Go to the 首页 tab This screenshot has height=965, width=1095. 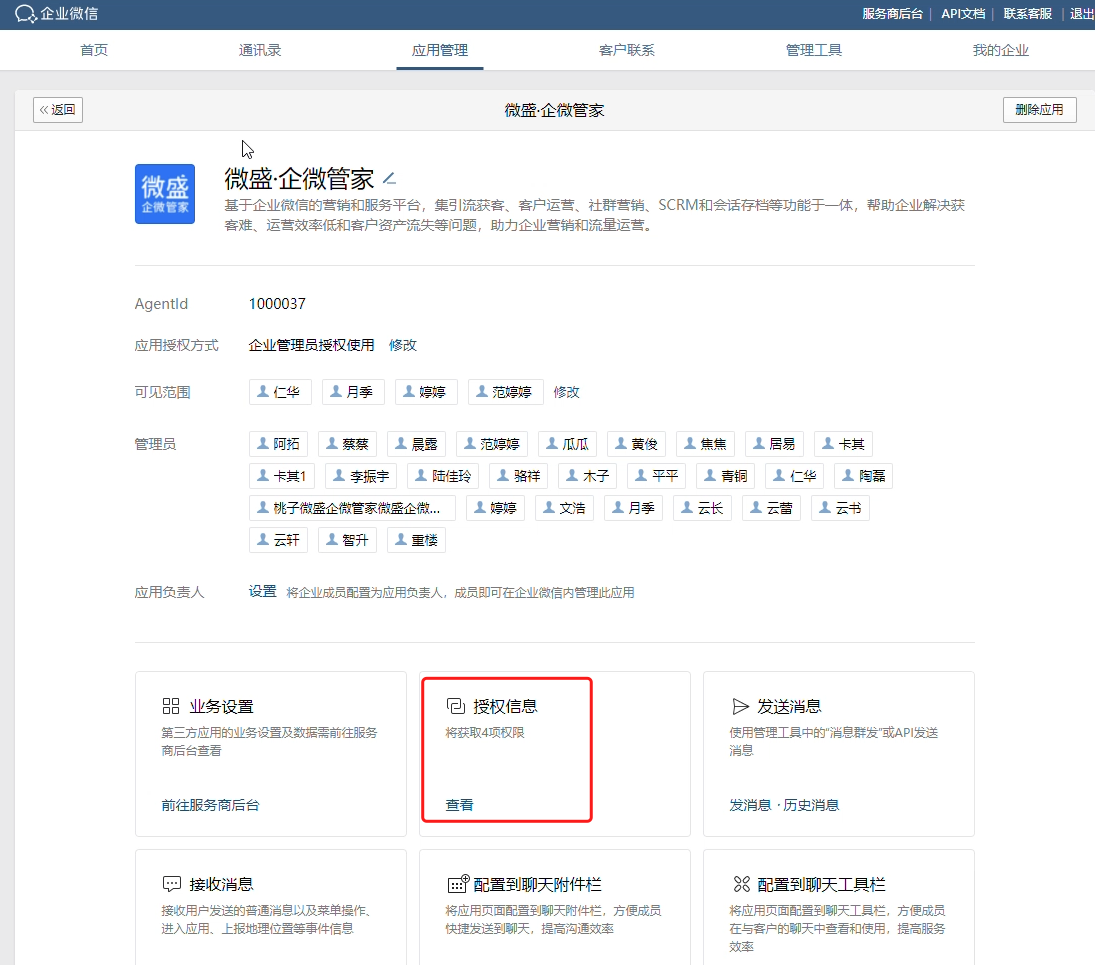click(x=94, y=50)
